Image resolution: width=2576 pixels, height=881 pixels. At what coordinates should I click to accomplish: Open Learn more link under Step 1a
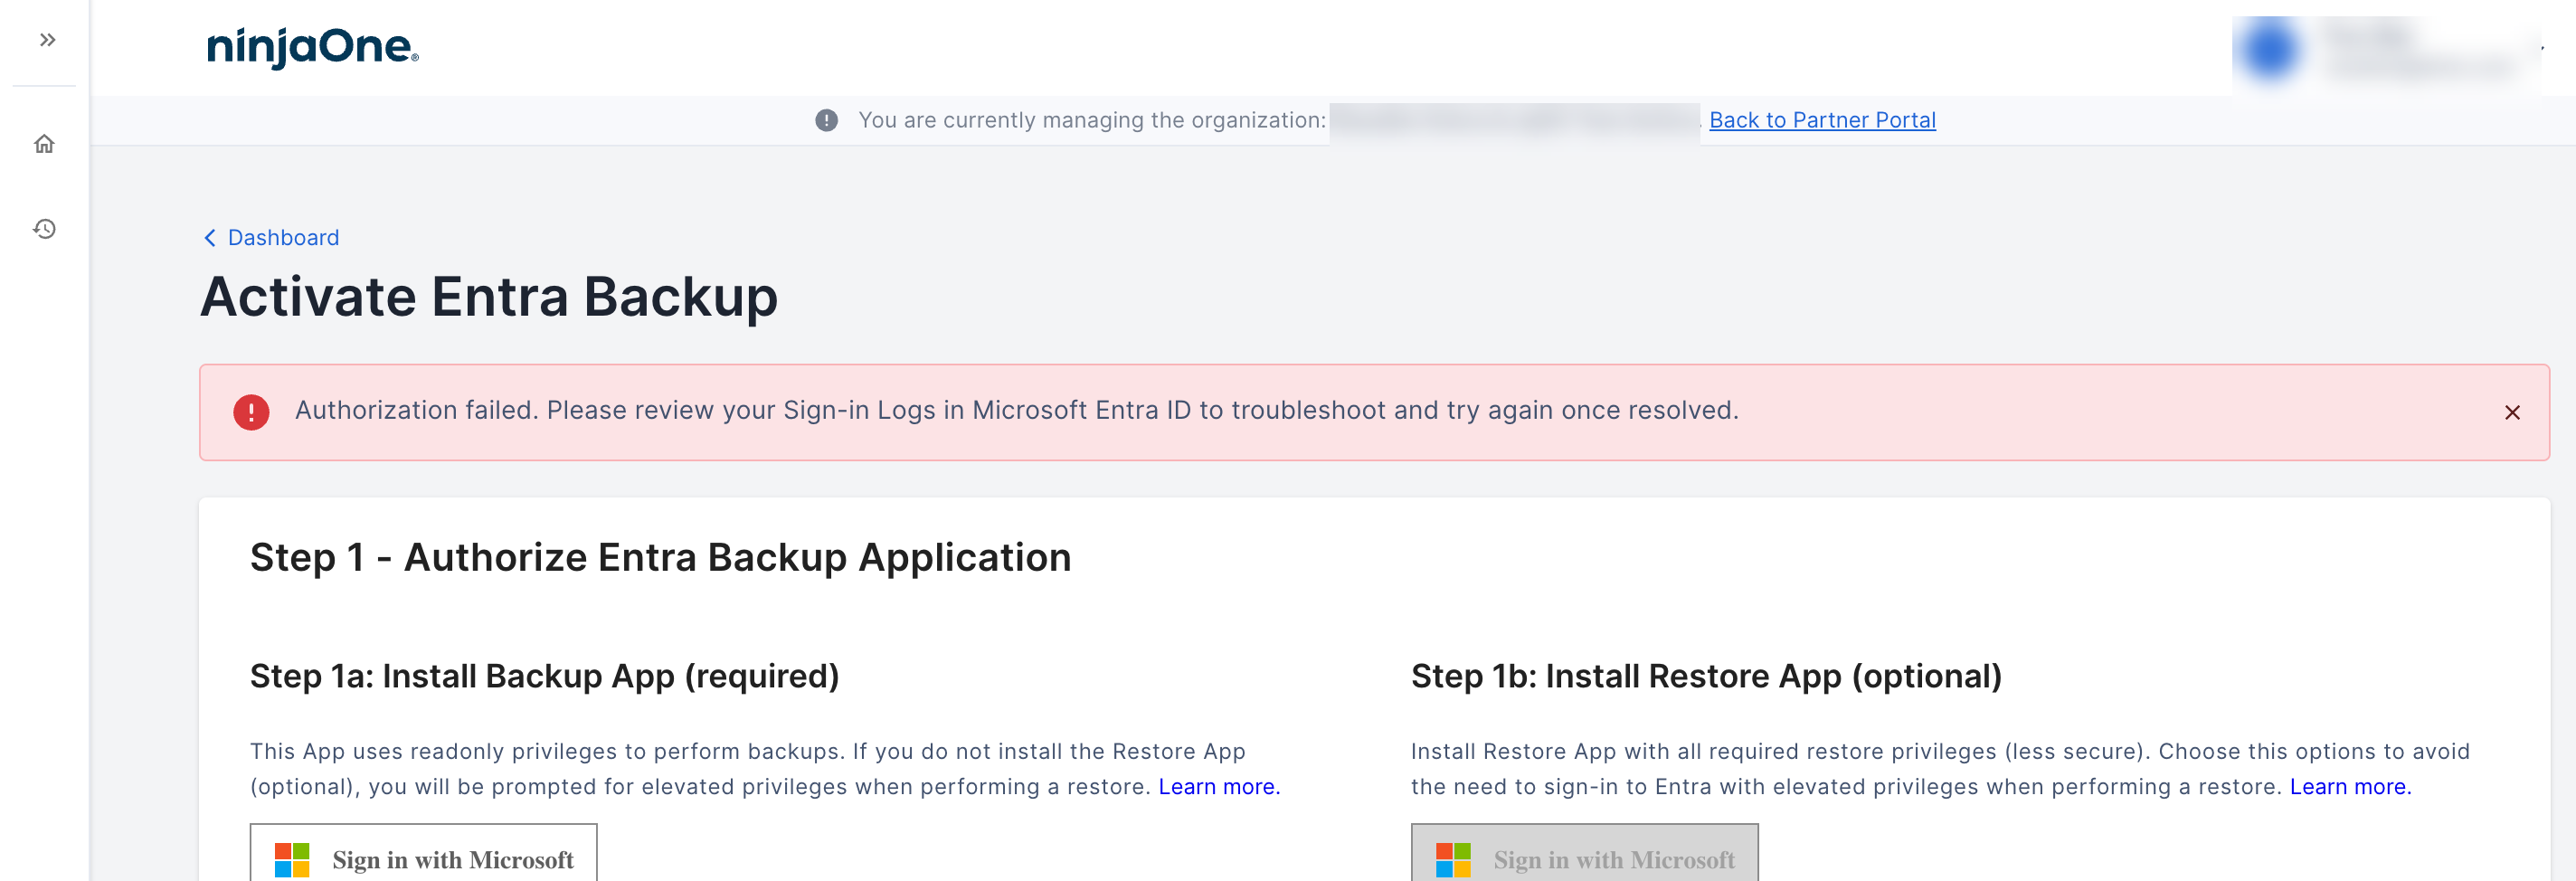click(1219, 786)
